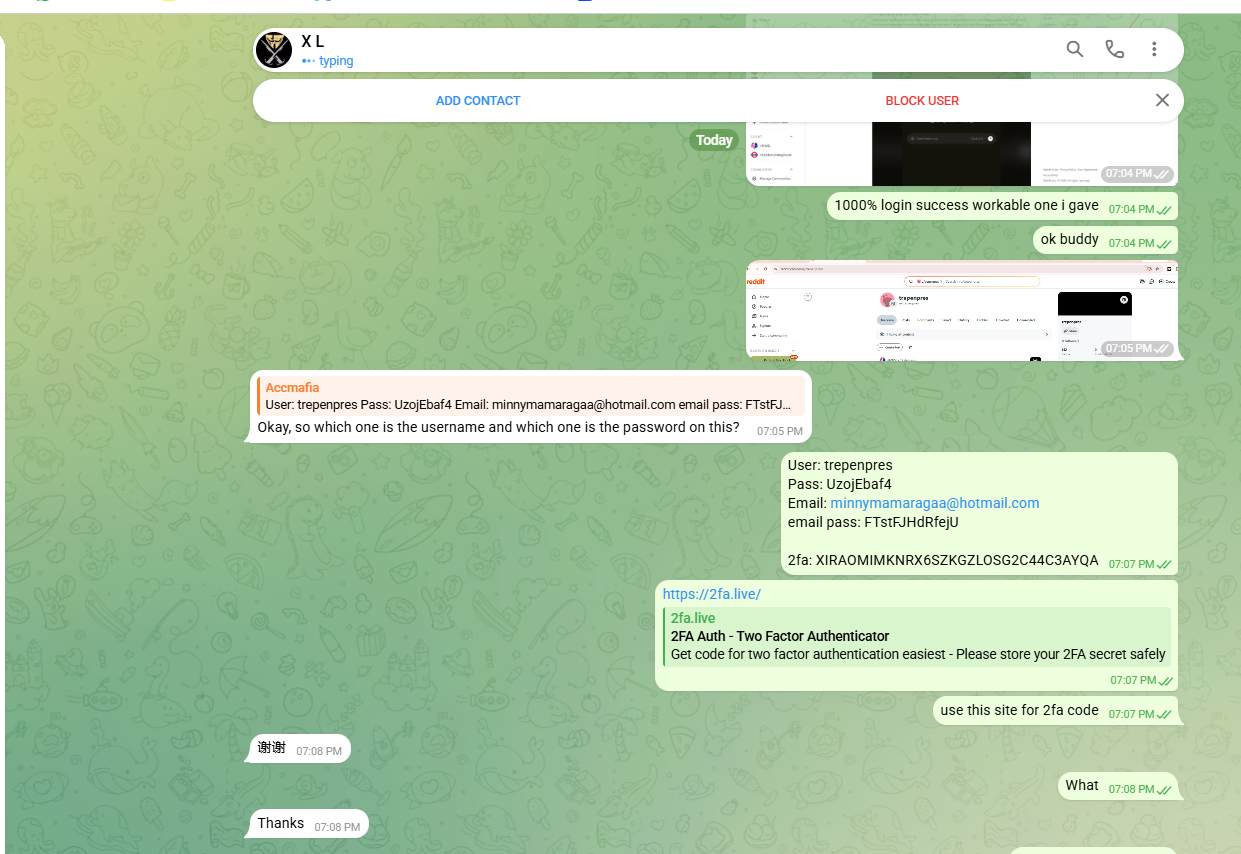The width and height of the screenshot is (1241, 854).
Task: Click the Accmafia quoted reply
Action: [530, 397]
